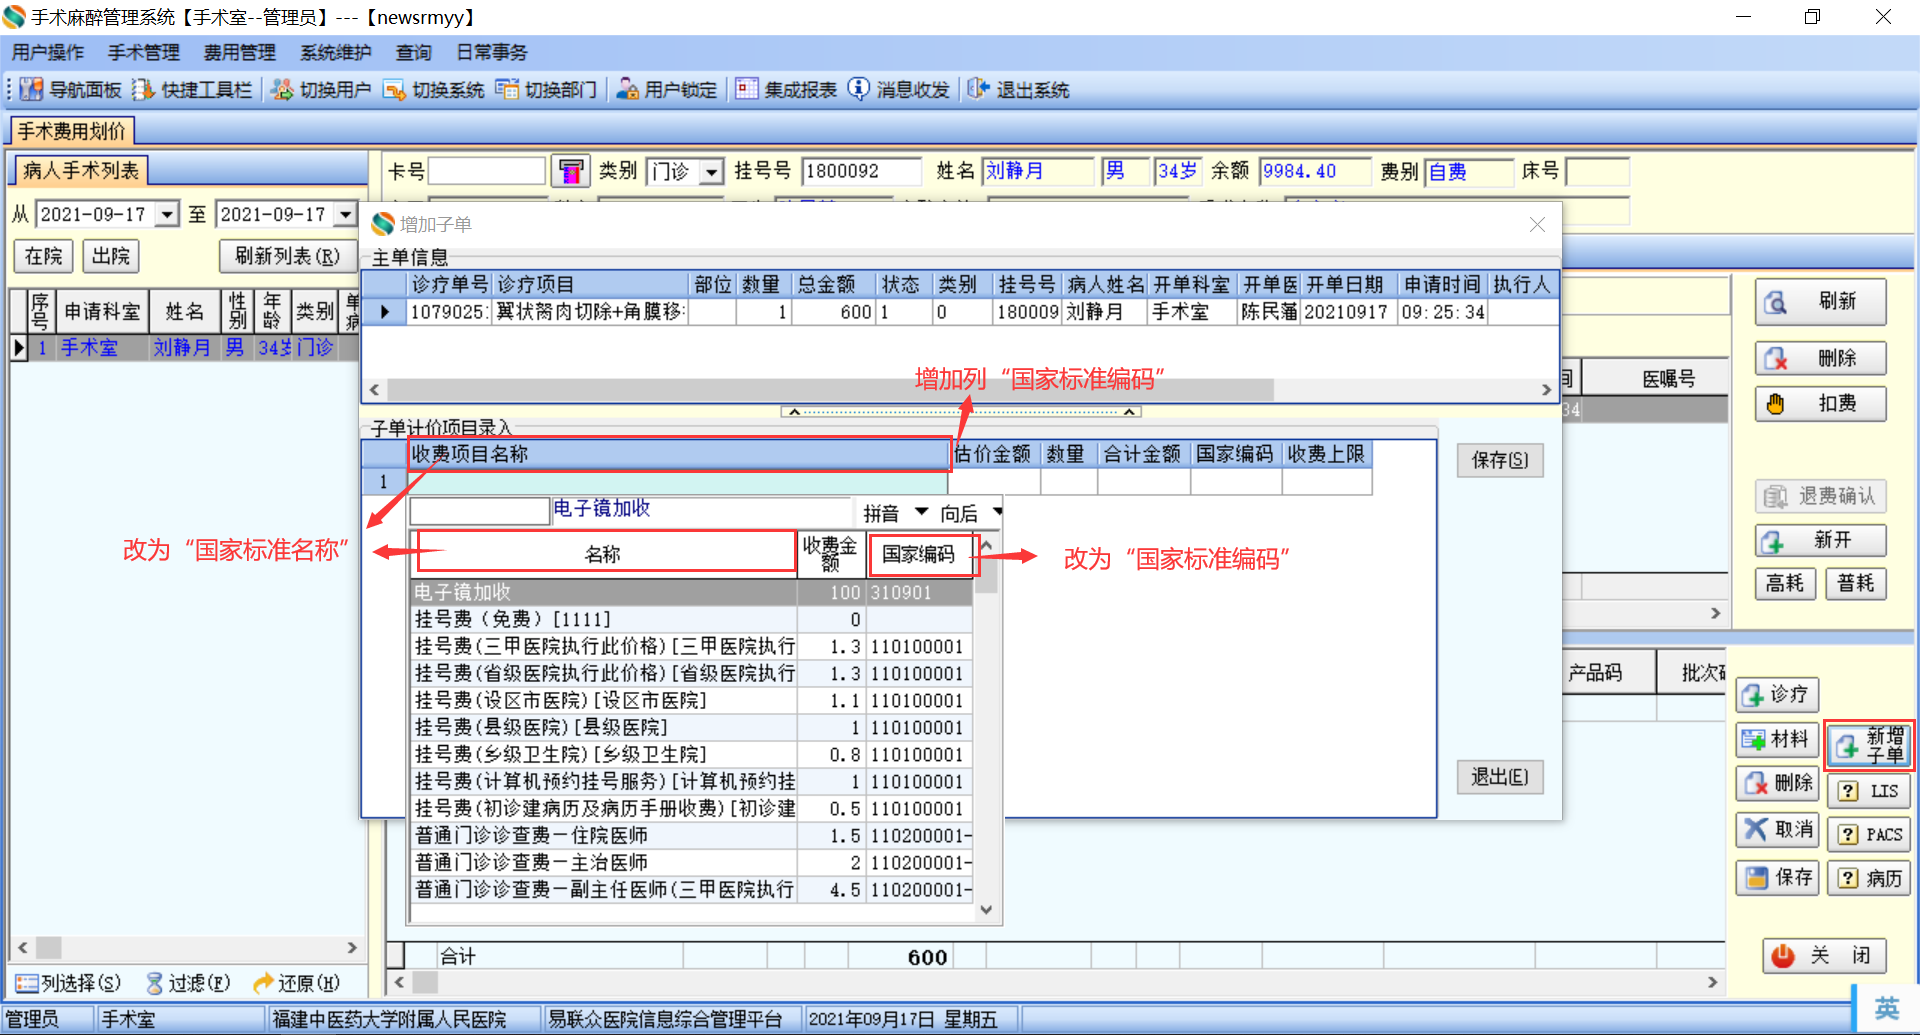Click the 出院 button

coord(111,256)
